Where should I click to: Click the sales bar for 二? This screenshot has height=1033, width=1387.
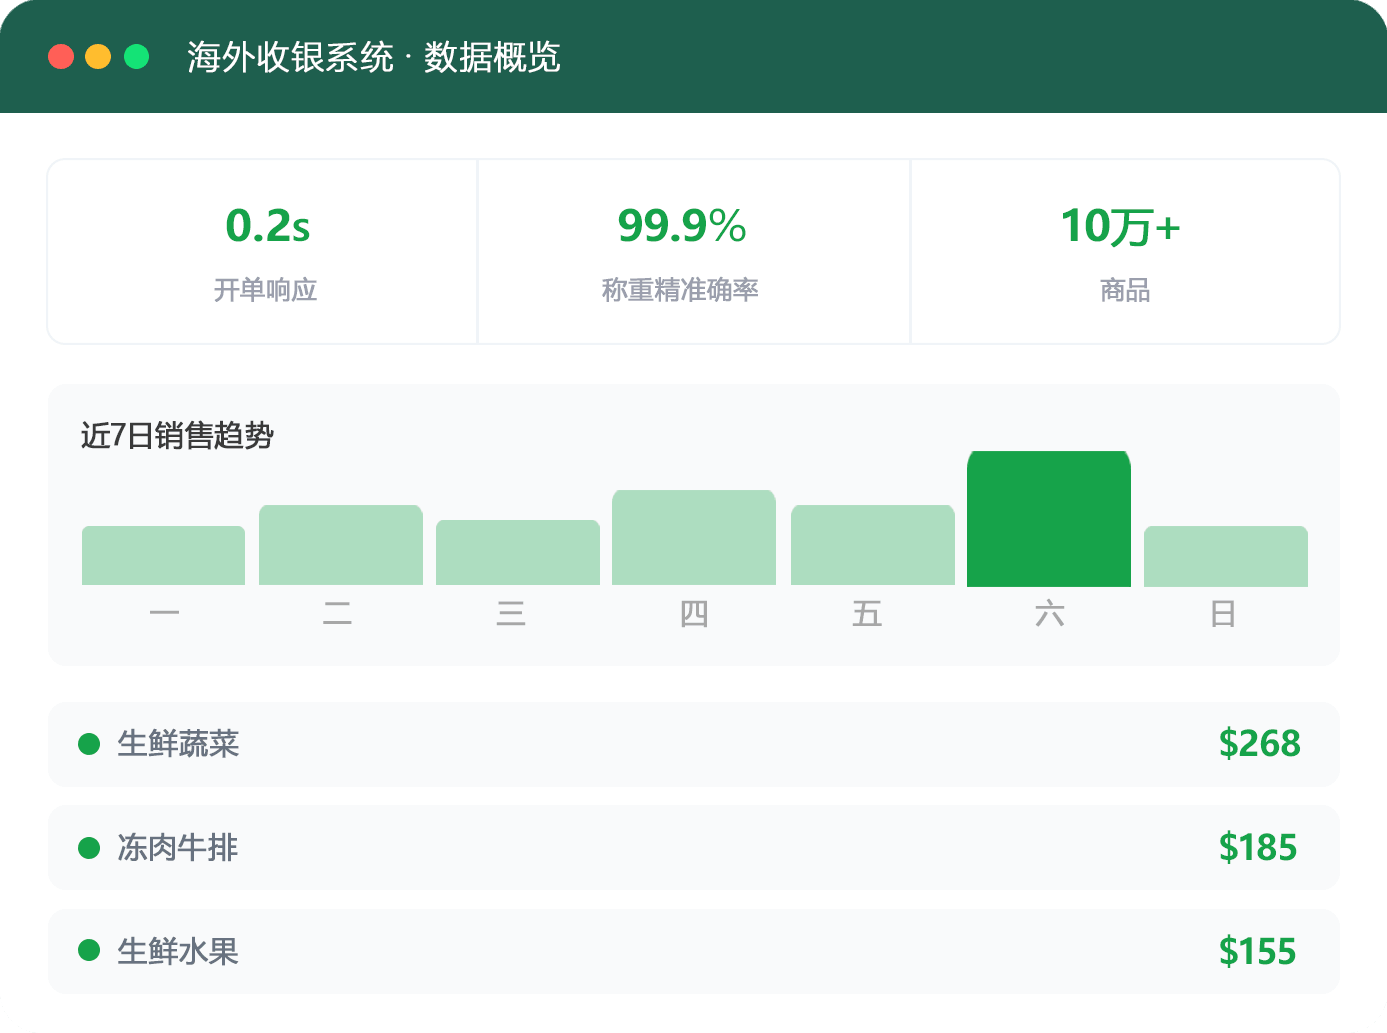[x=341, y=545]
